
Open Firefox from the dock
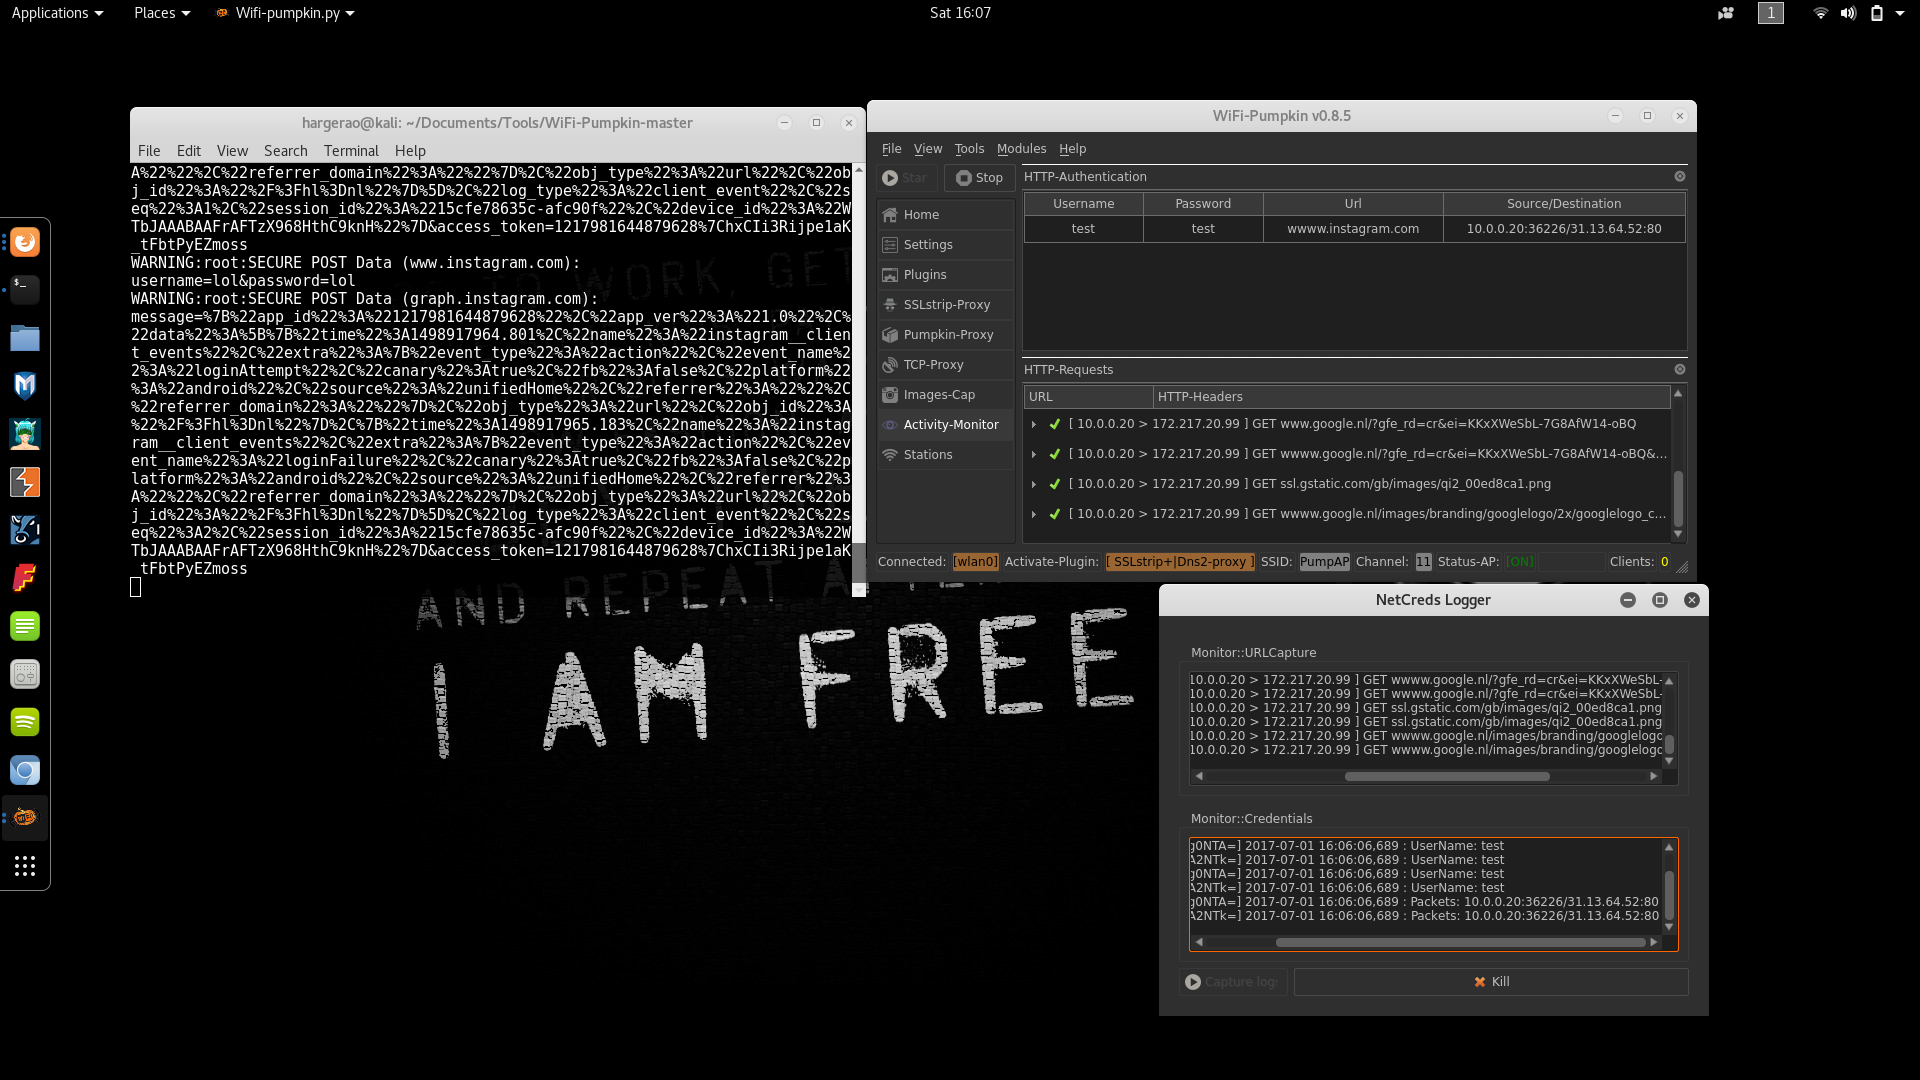(x=25, y=242)
